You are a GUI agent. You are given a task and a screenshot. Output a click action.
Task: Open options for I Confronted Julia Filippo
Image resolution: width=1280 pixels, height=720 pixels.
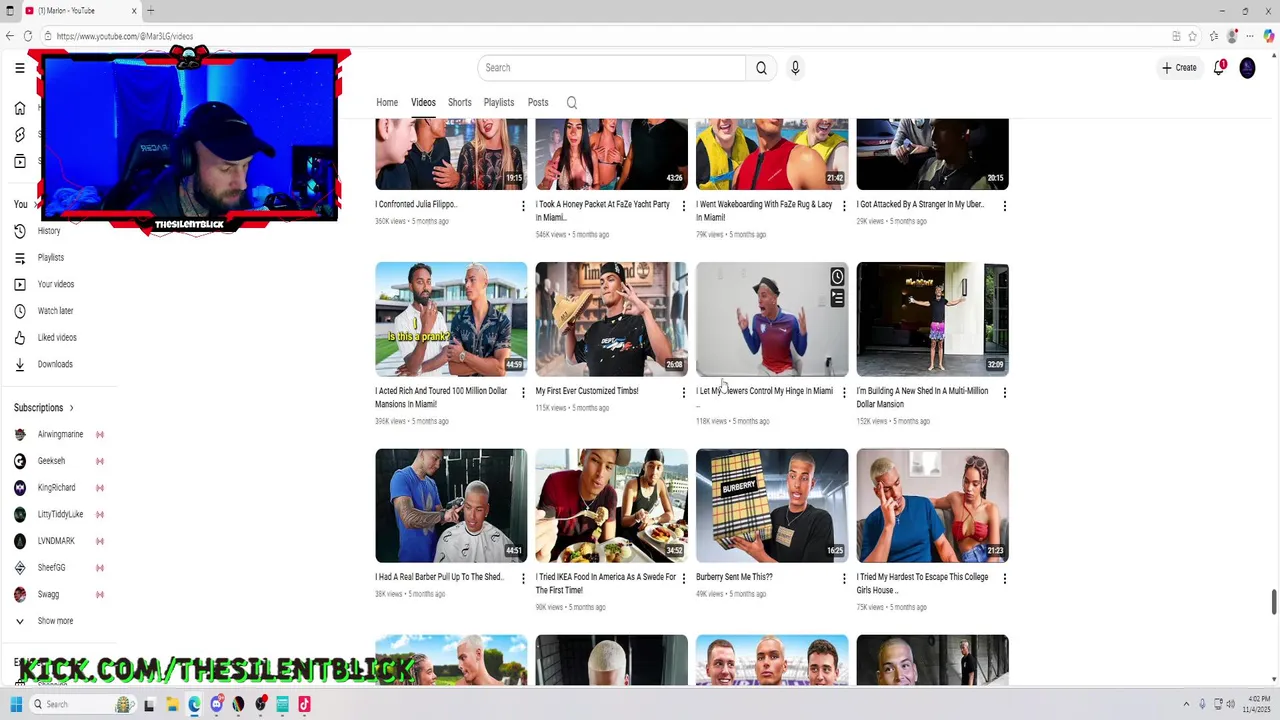point(523,206)
